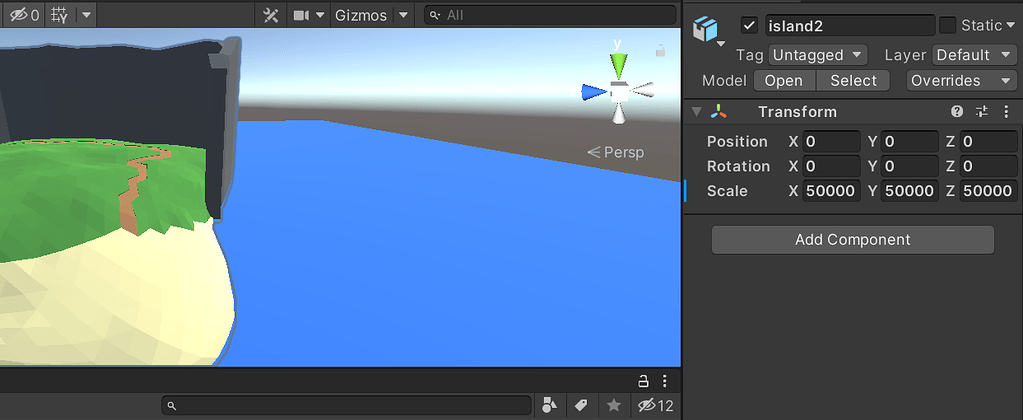Click the Open model button
The image size is (1023, 420).
click(784, 81)
